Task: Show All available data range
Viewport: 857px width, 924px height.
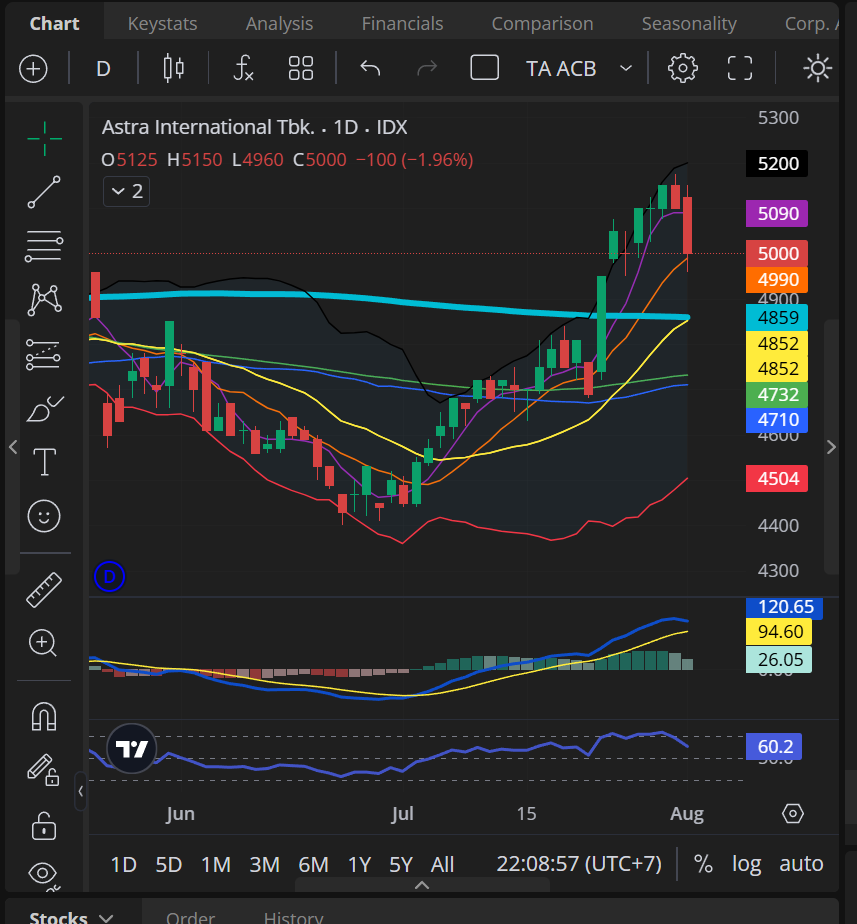Action: (442, 864)
